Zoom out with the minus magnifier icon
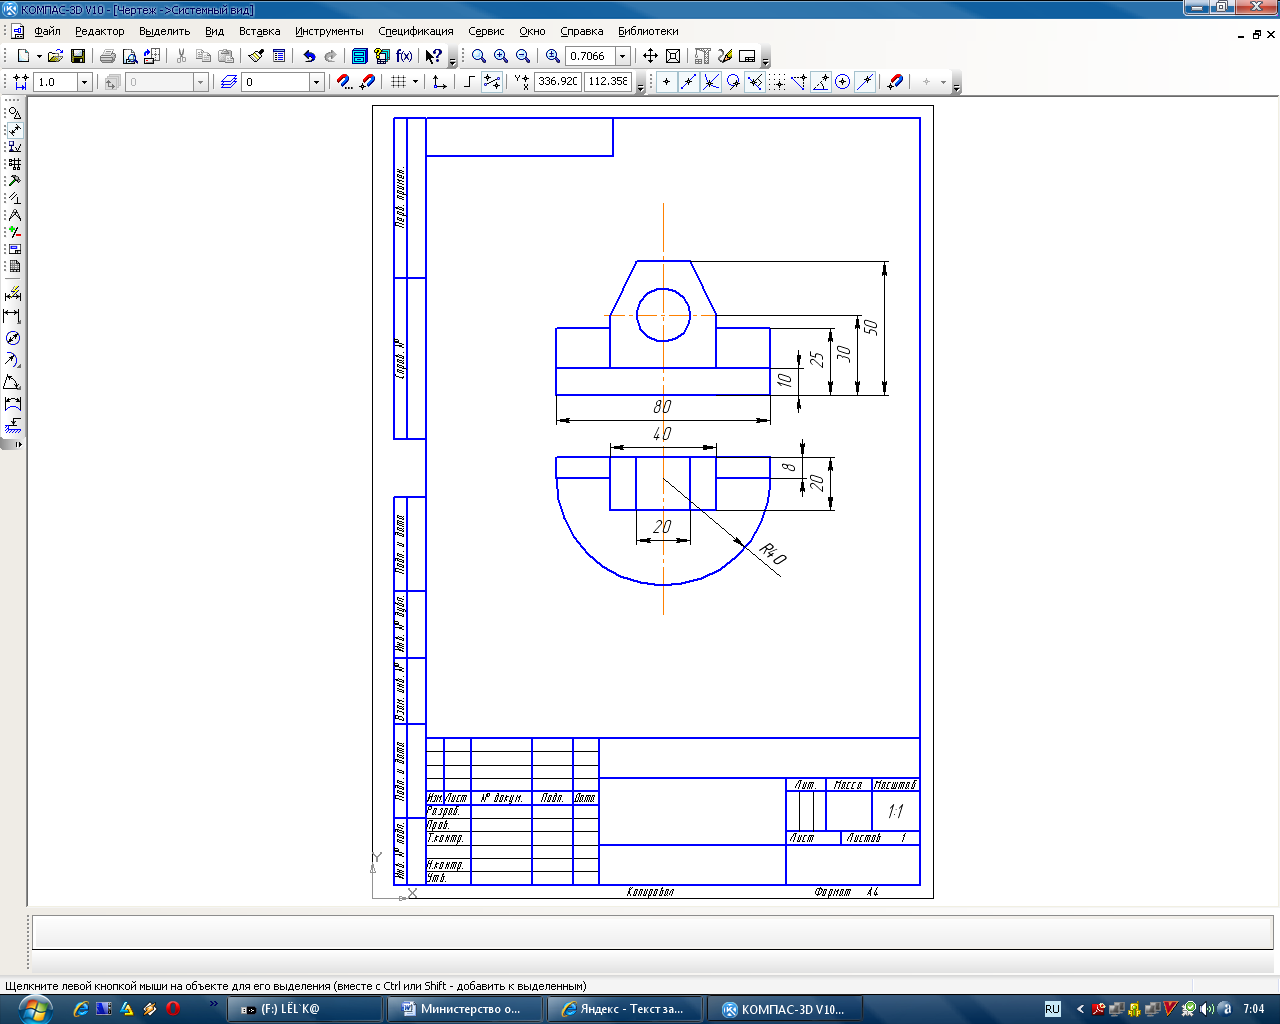 click(523, 56)
